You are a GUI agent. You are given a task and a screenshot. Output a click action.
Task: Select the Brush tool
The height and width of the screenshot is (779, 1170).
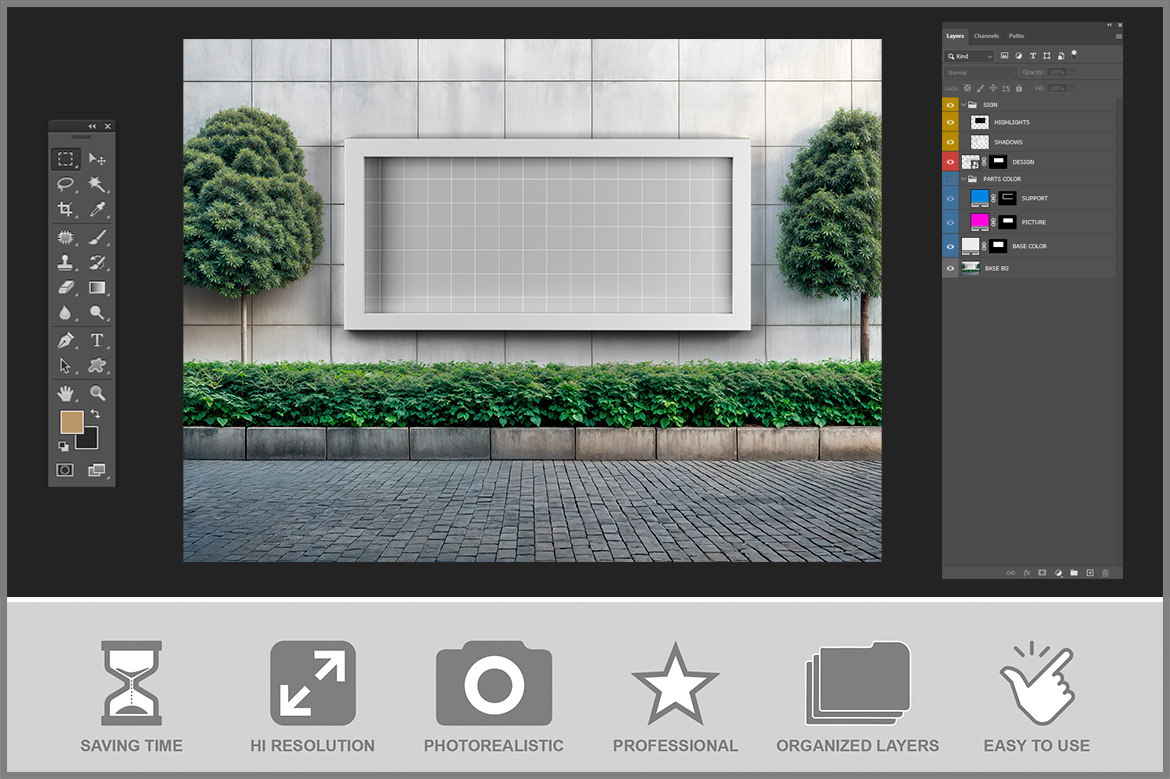[97, 238]
